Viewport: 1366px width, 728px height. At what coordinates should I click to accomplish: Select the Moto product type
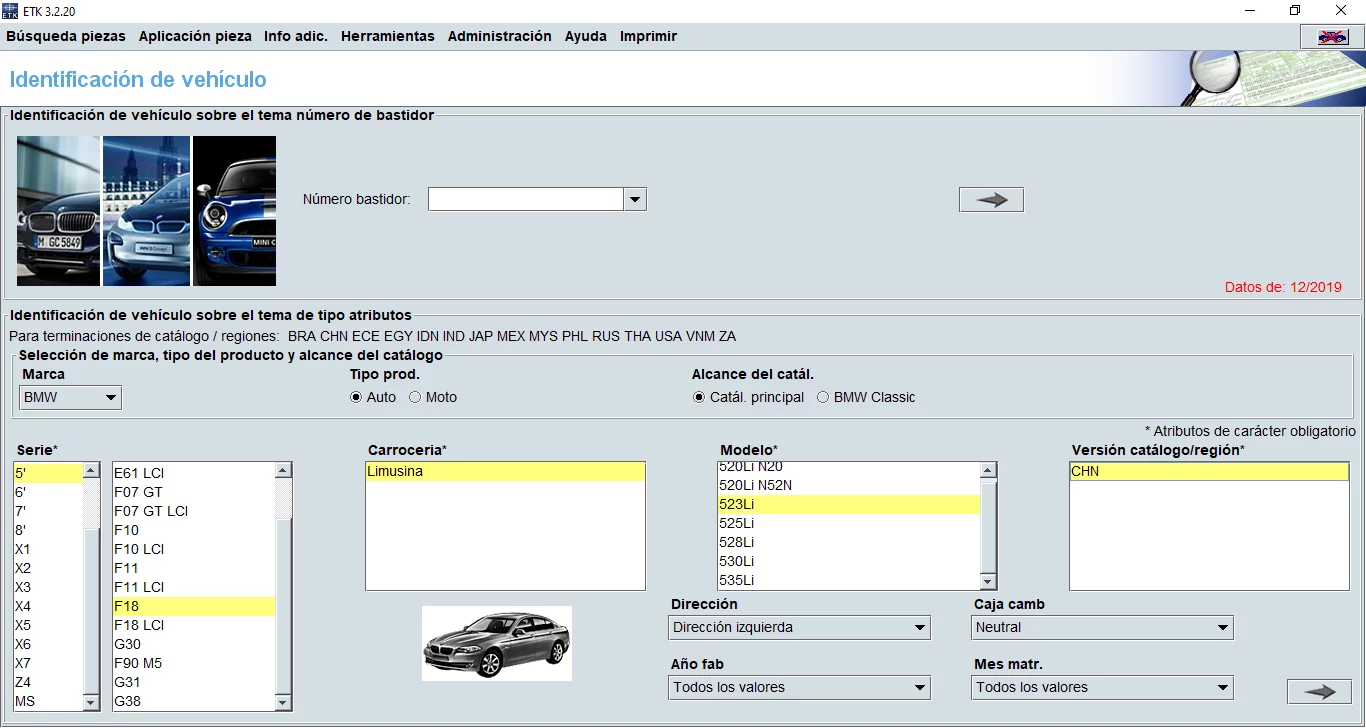[415, 396]
